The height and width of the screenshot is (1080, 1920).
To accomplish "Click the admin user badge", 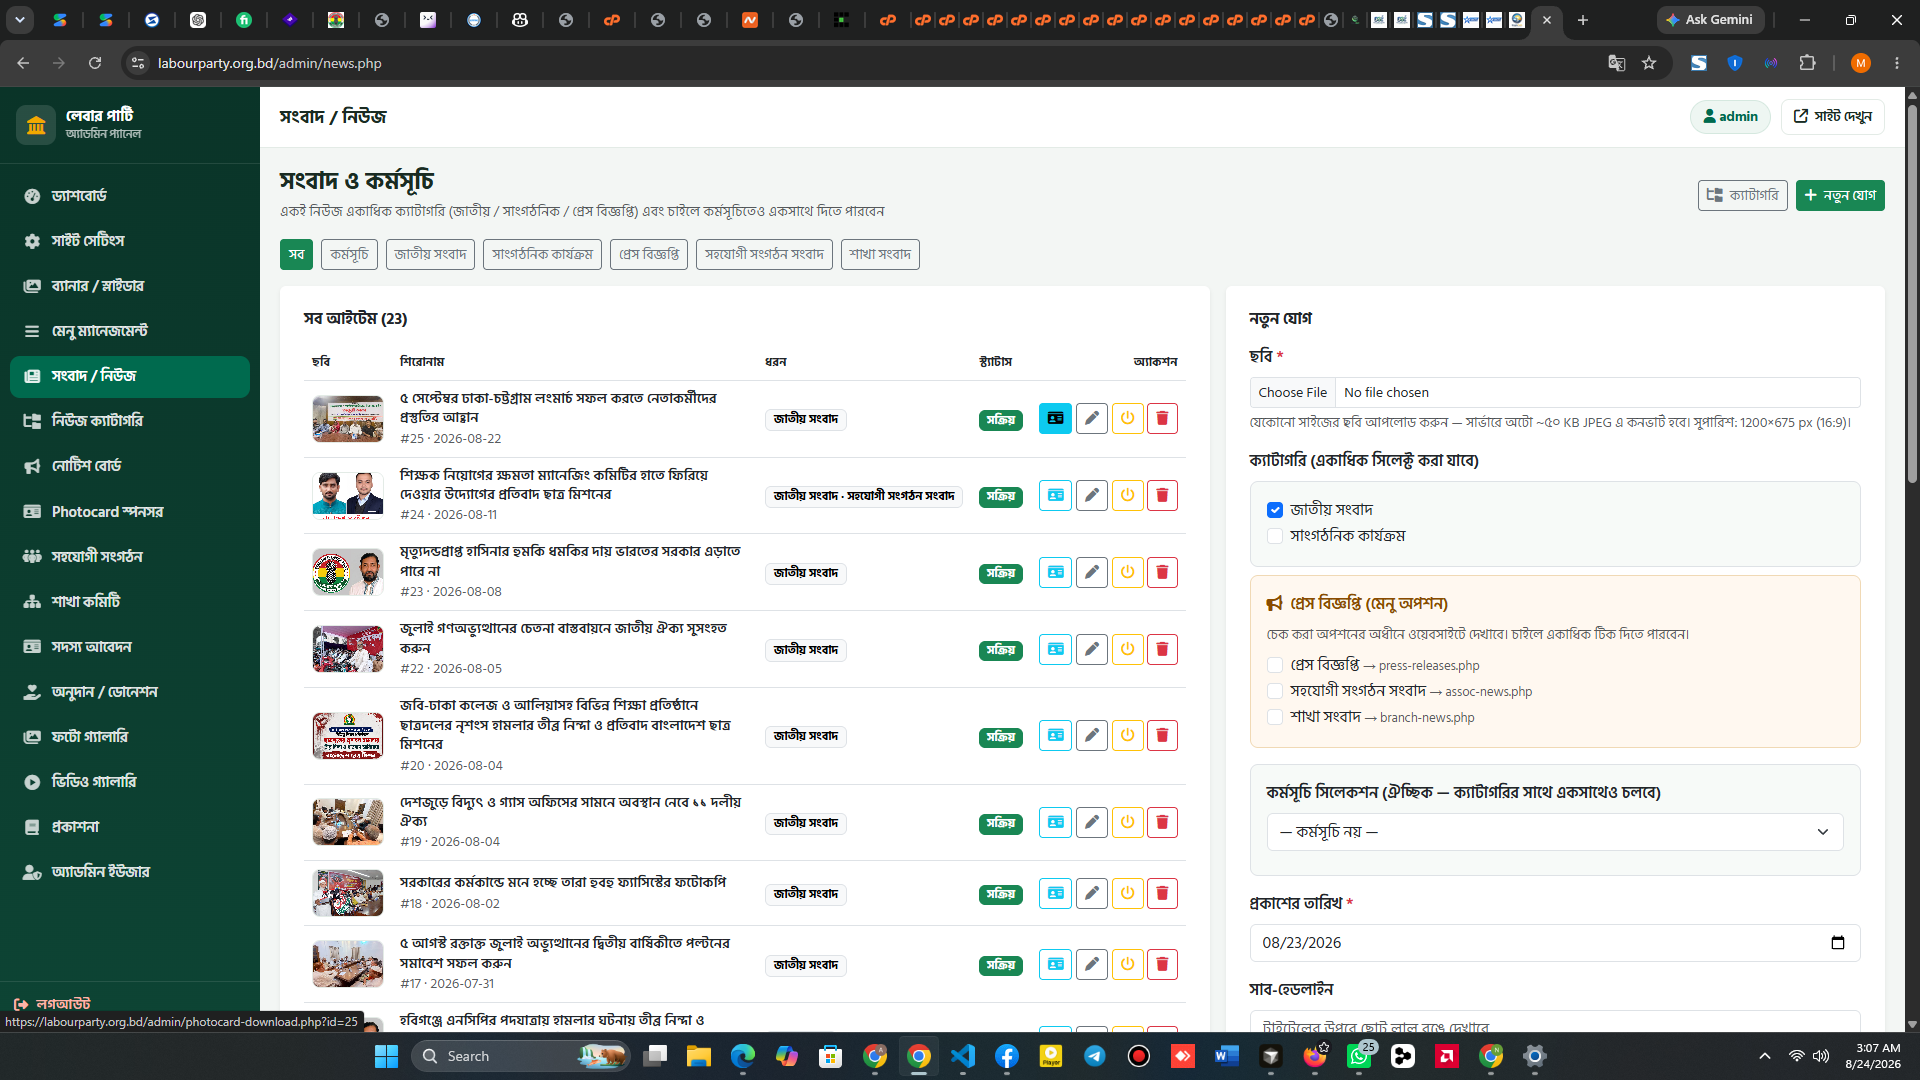I will tap(1730, 117).
